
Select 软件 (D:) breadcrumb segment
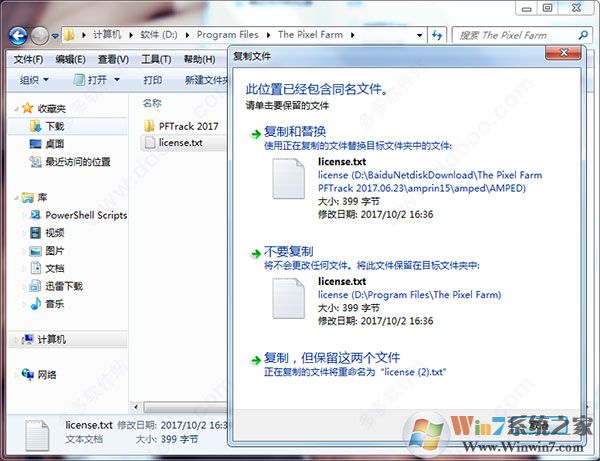coord(158,35)
